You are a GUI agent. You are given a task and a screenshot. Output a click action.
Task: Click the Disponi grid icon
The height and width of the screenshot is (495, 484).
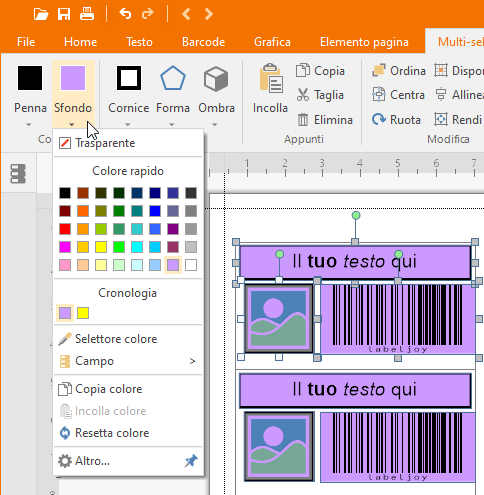click(x=441, y=71)
